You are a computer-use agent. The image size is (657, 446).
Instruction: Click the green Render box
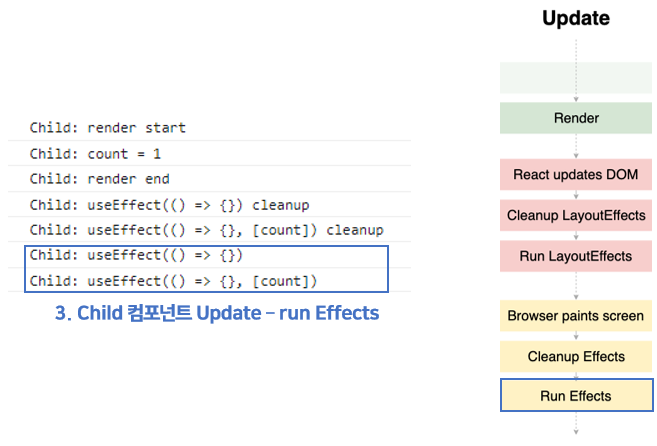(x=576, y=118)
